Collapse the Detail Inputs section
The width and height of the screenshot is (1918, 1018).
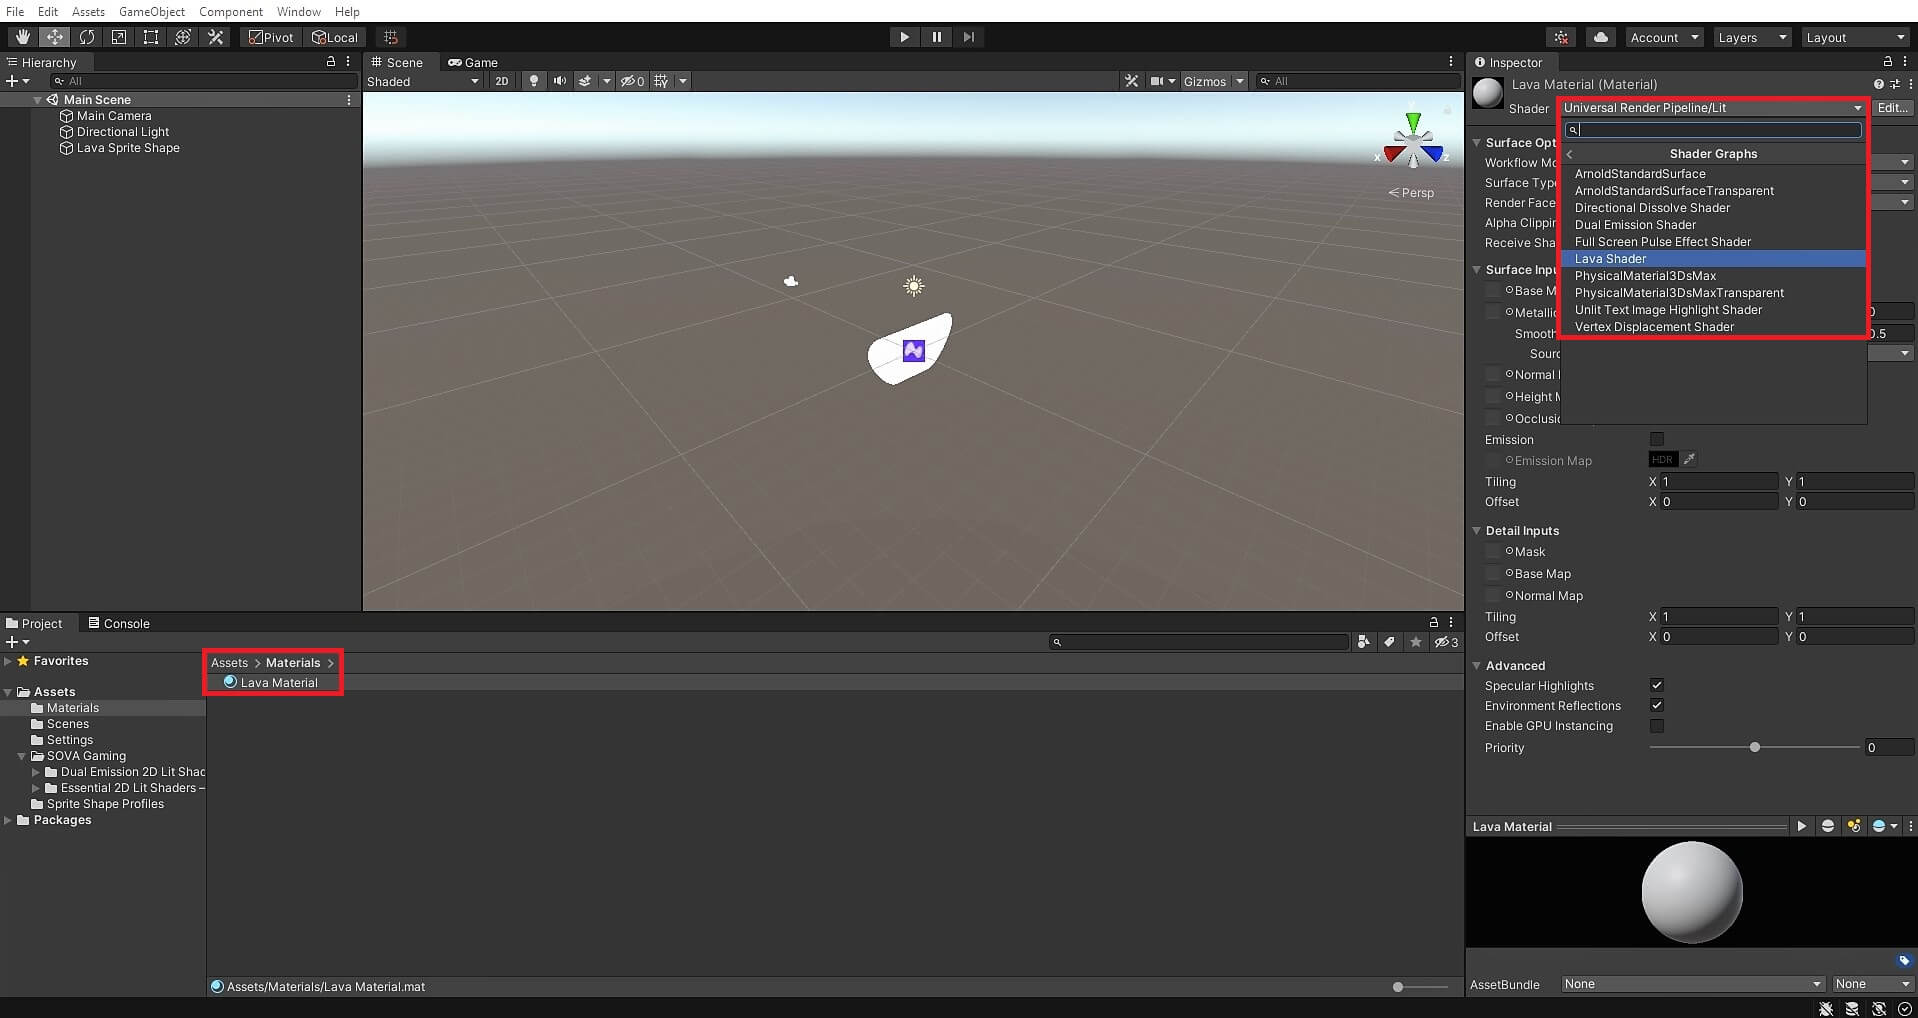pos(1477,530)
